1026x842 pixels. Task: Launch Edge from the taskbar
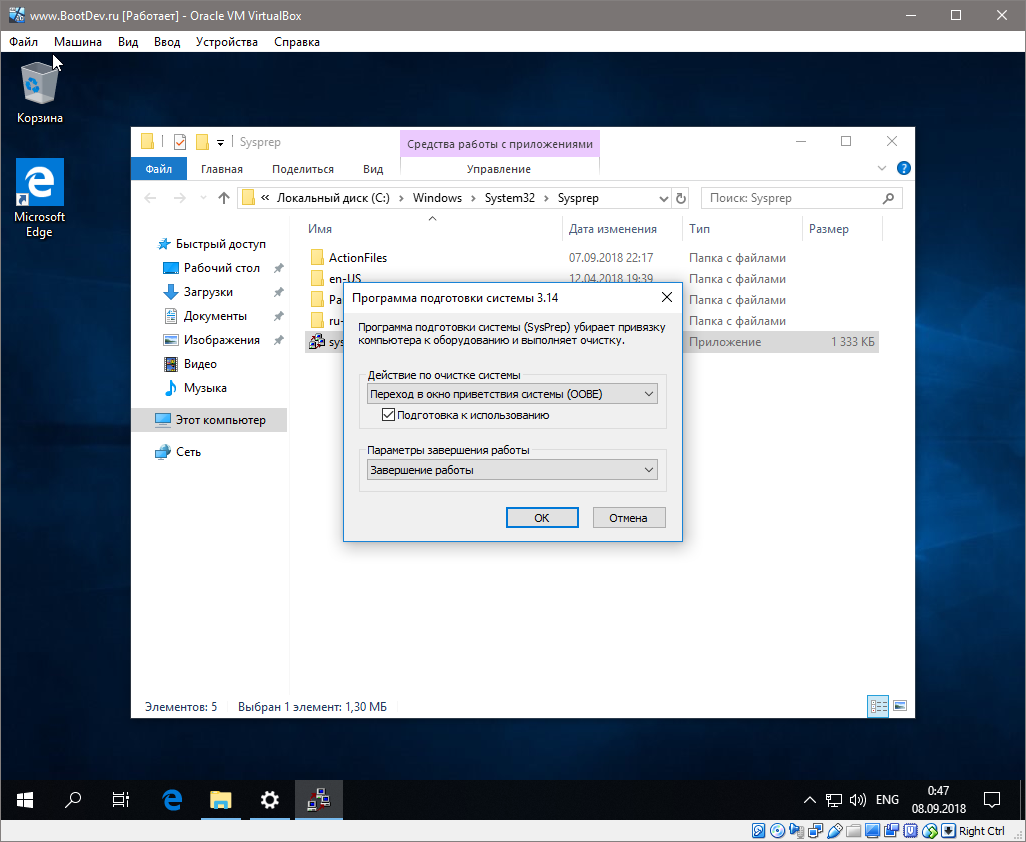pyautogui.click(x=172, y=799)
